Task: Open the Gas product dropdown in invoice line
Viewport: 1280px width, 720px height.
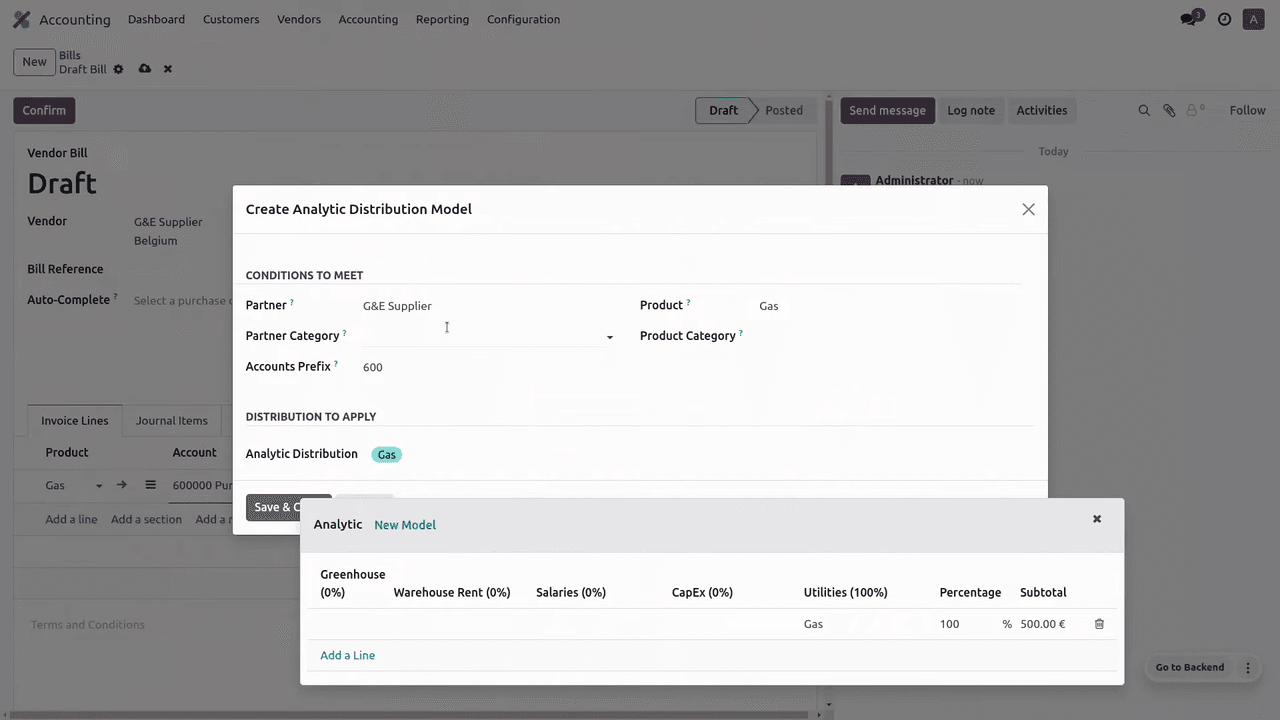Action: coord(98,486)
